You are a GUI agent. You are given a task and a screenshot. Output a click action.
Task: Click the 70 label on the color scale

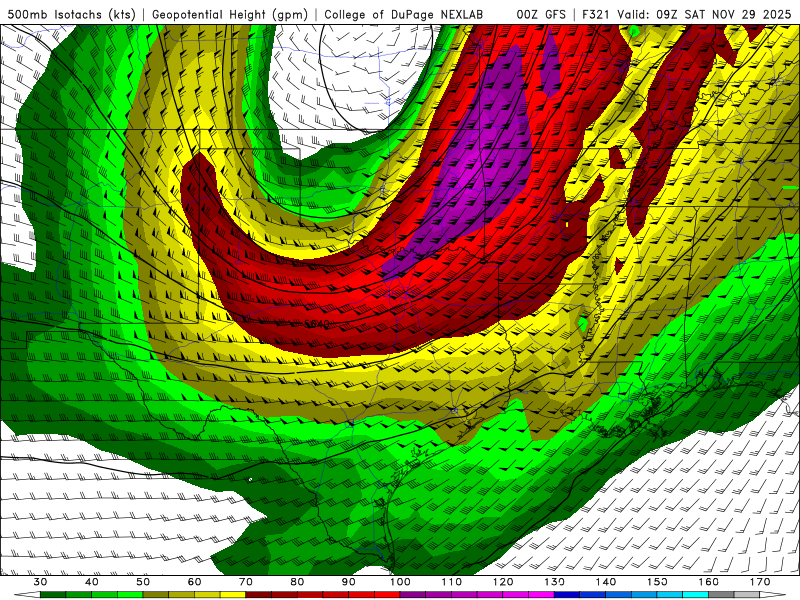246,582
